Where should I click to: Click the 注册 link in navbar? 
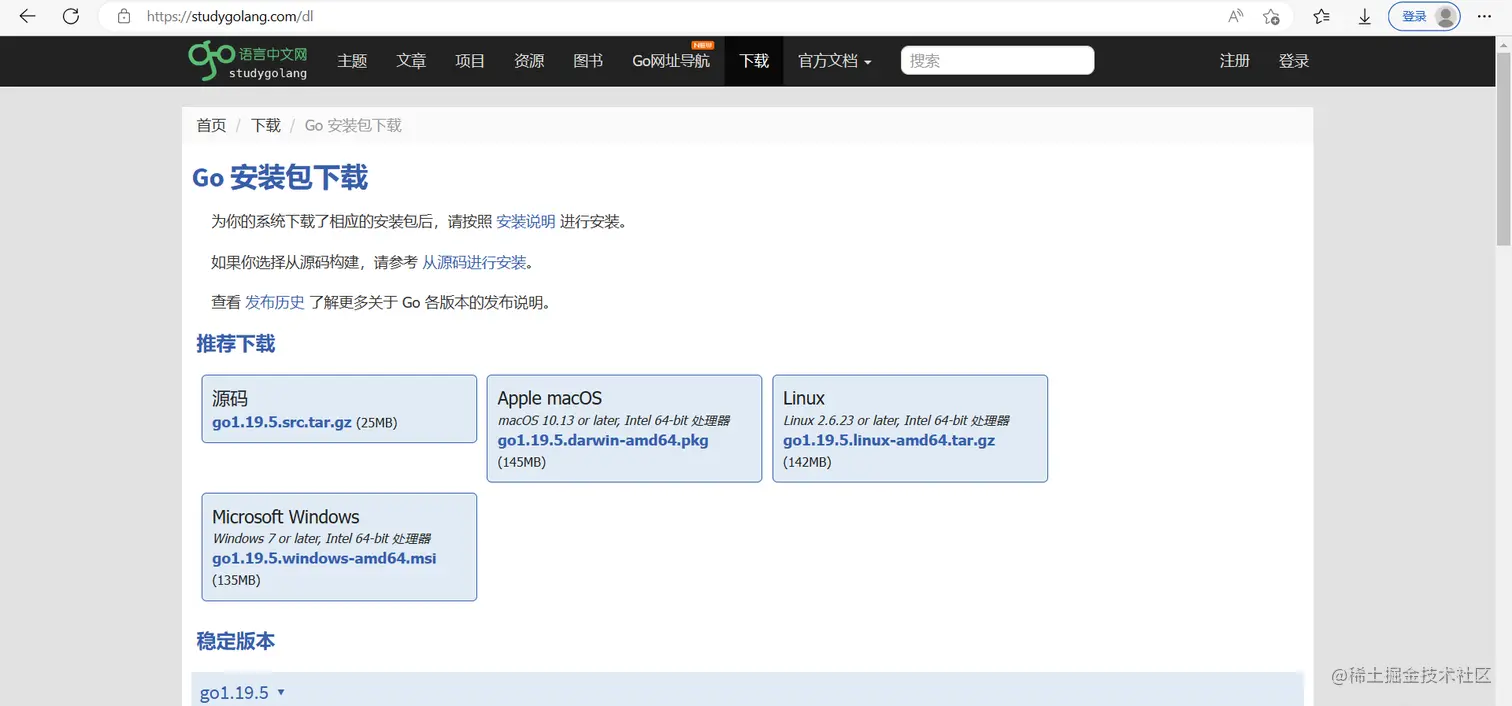(x=1235, y=61)
